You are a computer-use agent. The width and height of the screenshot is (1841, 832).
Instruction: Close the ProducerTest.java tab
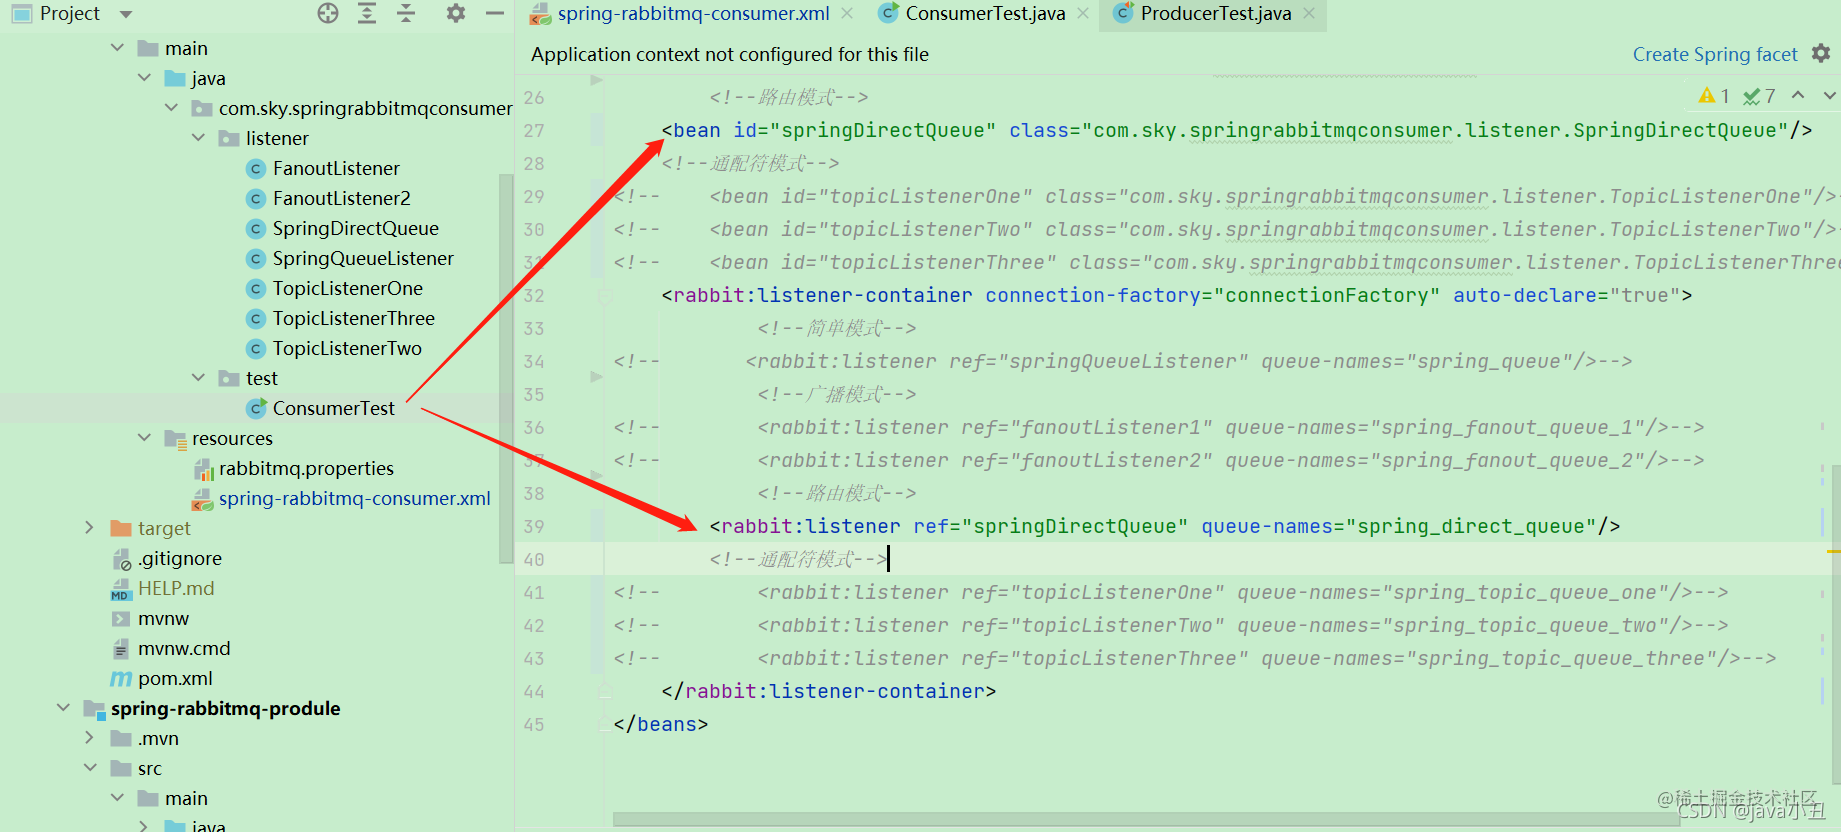click(x=1309, y=13)
